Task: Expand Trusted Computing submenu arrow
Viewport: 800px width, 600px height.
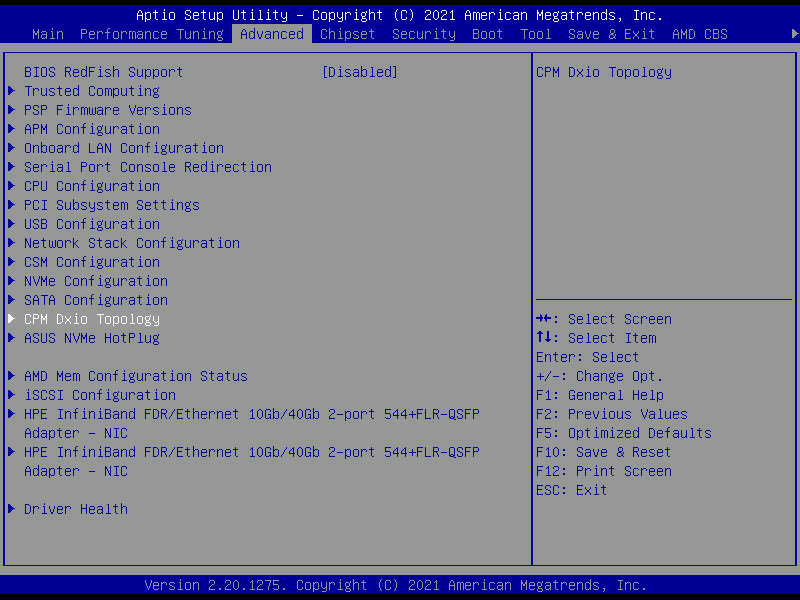Action: click(11, 91)
